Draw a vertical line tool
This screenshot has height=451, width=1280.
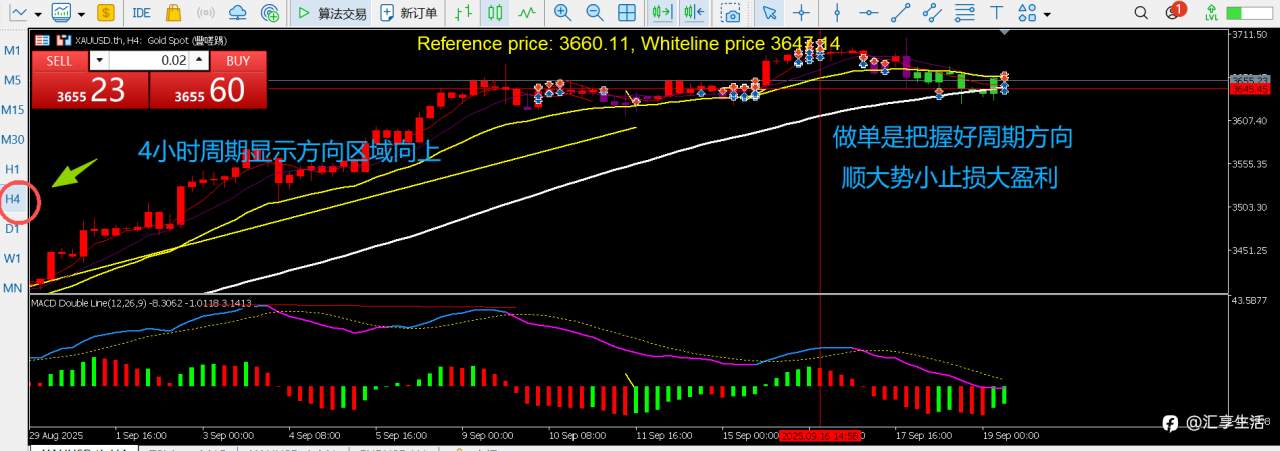point(839,13)
